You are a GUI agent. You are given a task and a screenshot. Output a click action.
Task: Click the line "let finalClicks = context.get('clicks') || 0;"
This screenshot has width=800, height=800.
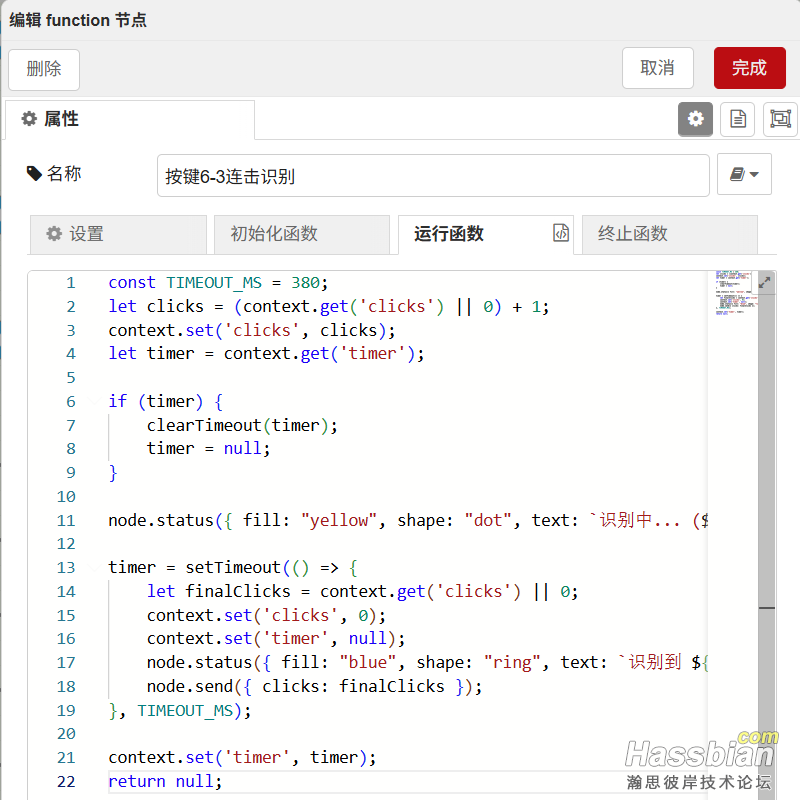pyautogui.click(x=362, y=592)
